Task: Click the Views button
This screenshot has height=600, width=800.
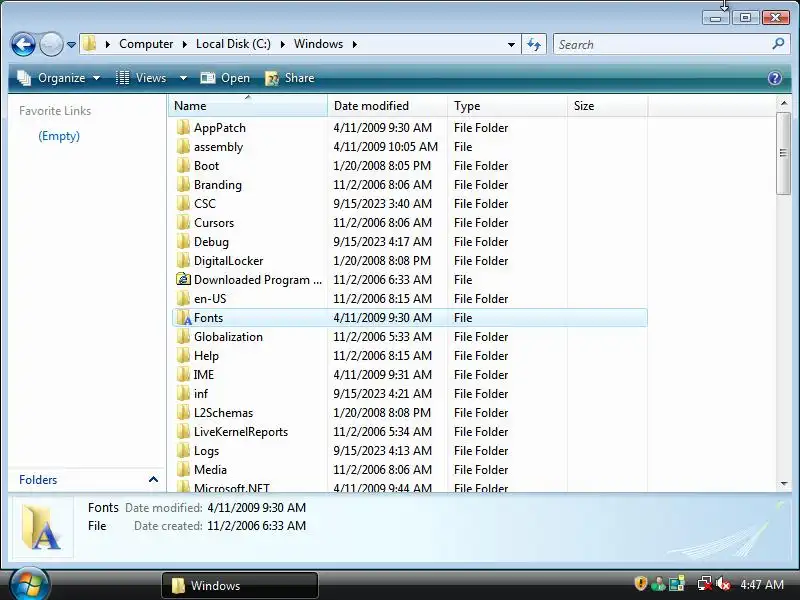Action: tap(142, 78)
